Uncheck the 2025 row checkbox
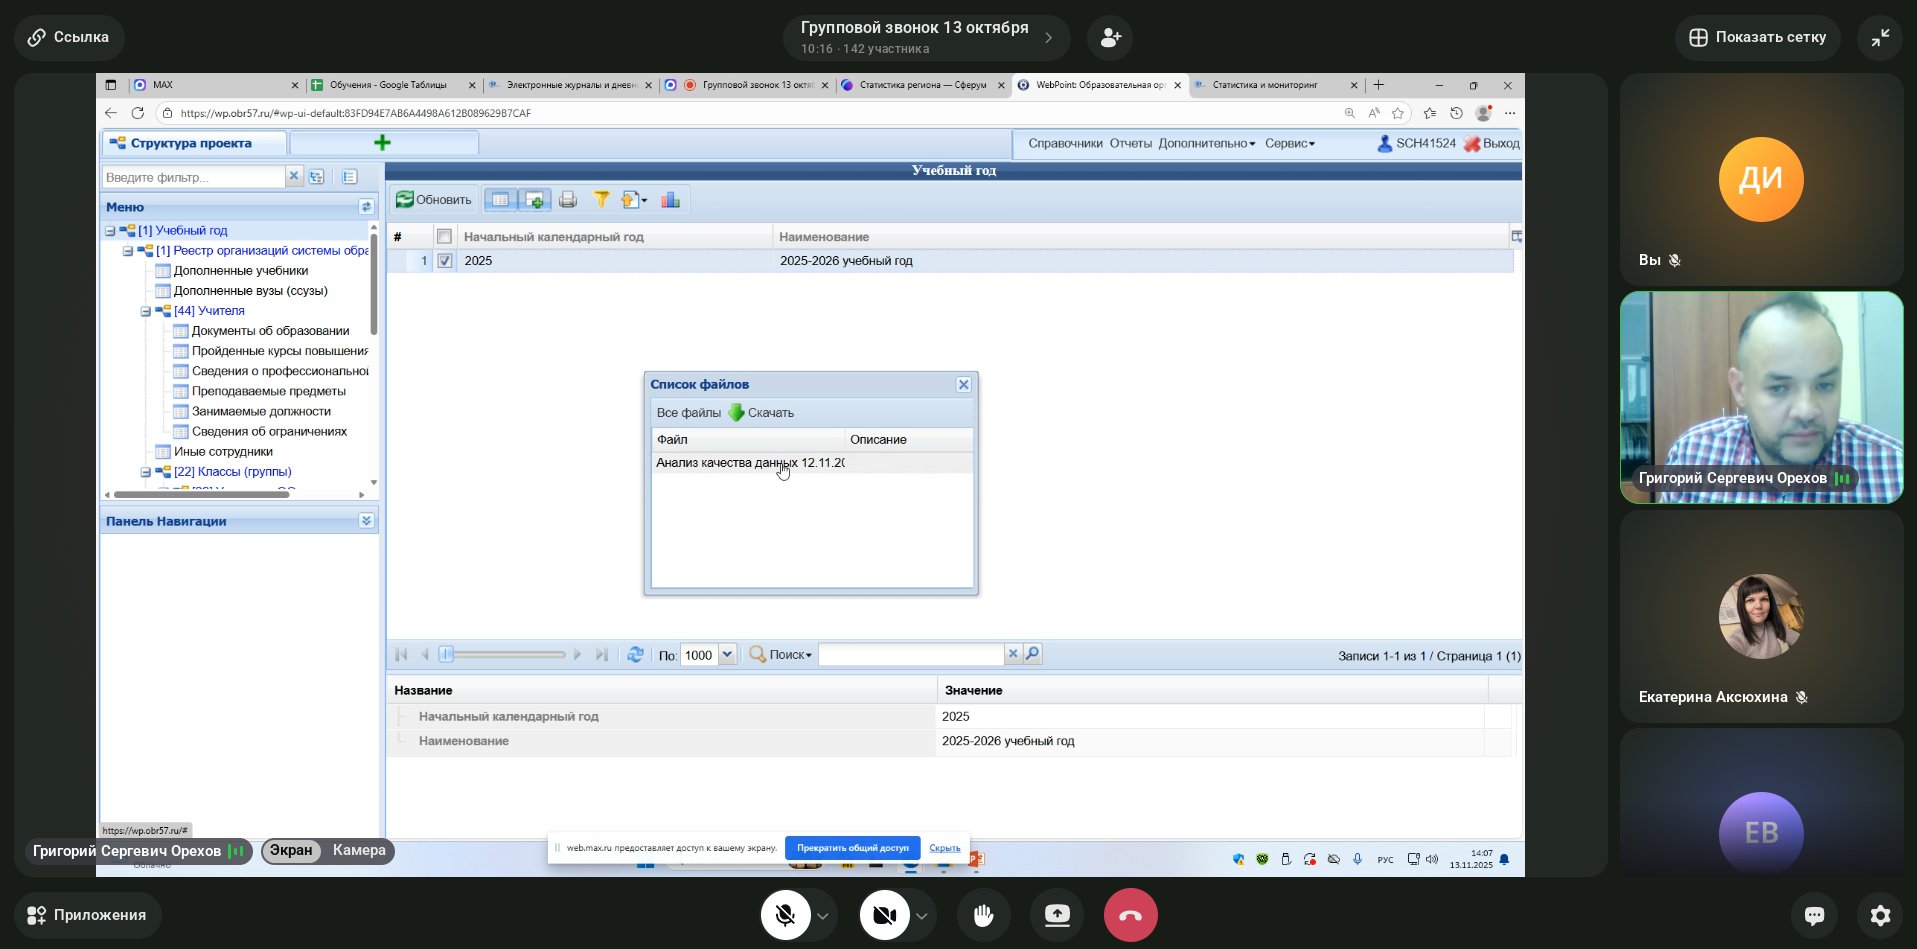Screen dimensions: 1917x949 445,261
